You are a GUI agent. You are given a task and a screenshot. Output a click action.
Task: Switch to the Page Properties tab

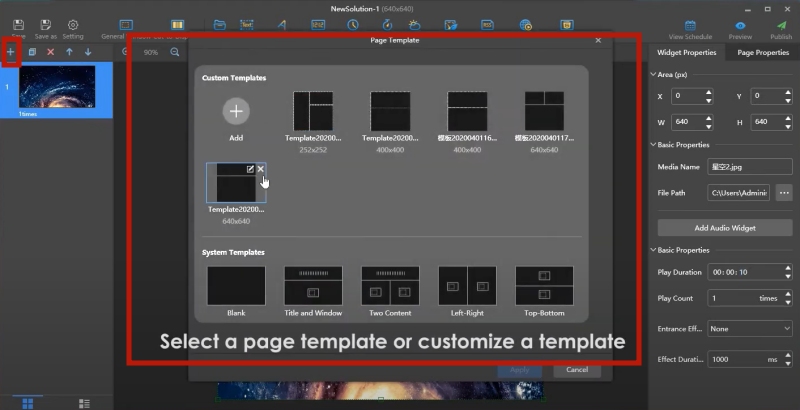(762, 52)
